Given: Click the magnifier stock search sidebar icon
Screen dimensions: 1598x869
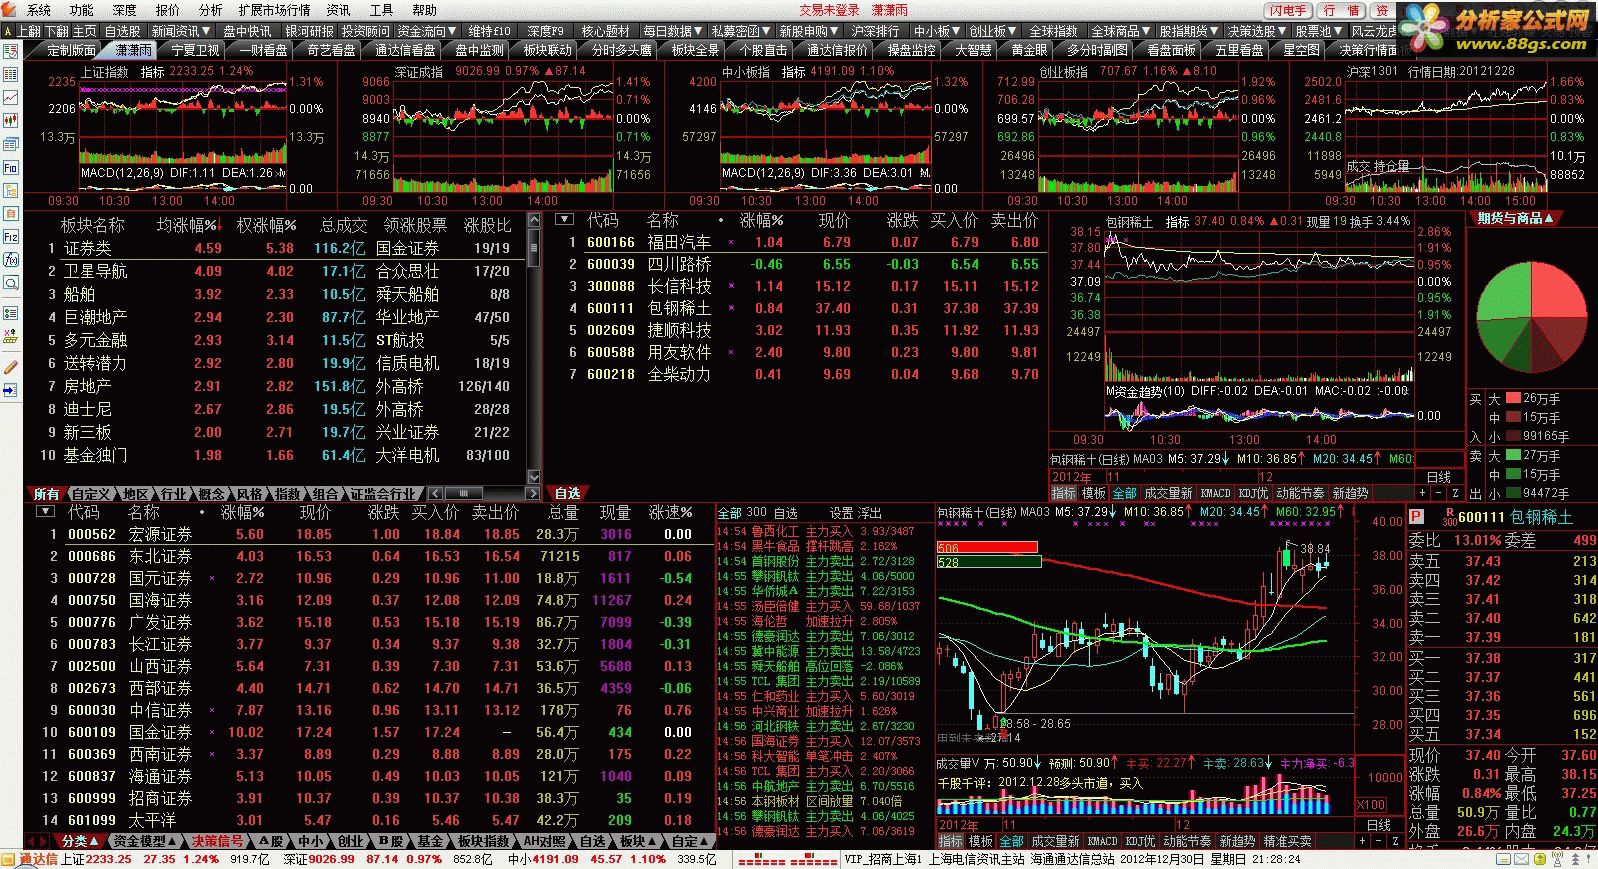Looking at the screenshot, I should pyautogui.click(x=10, y=283).
